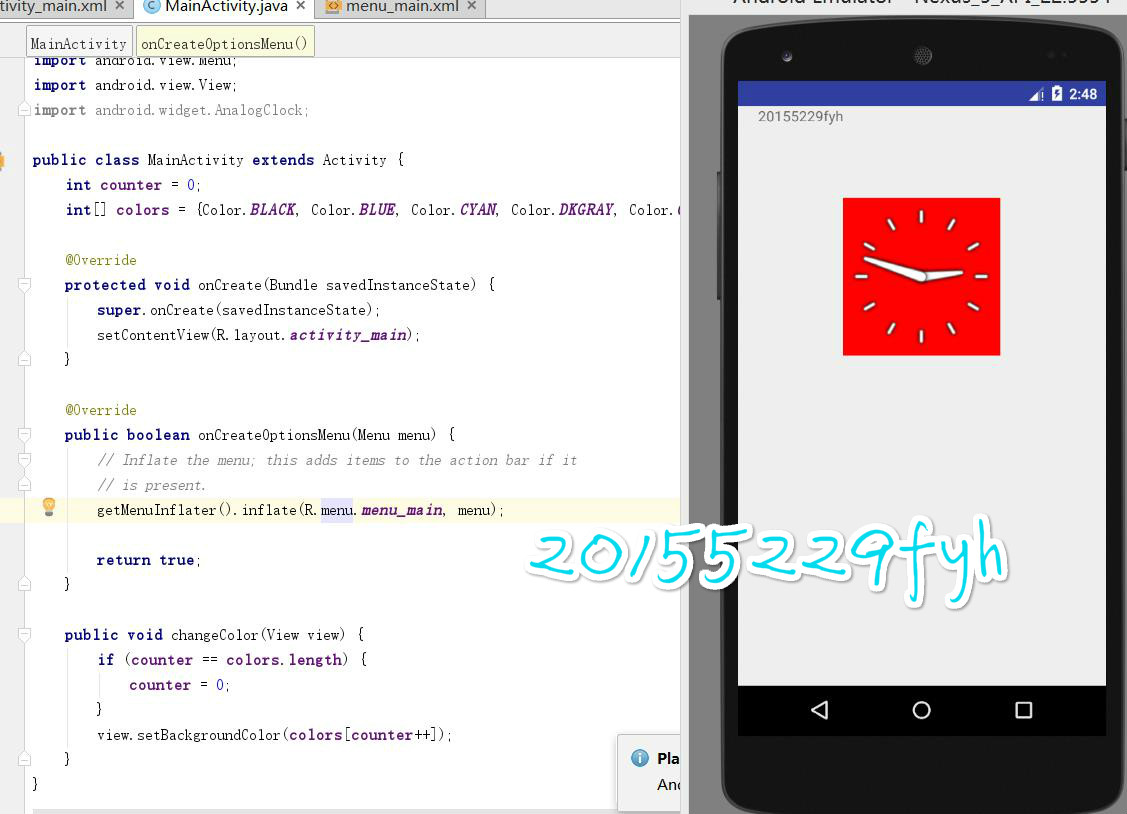The image size is (1127, 814).
Task: Tap the emulator Back navigation button
Action: coord(819,710)
